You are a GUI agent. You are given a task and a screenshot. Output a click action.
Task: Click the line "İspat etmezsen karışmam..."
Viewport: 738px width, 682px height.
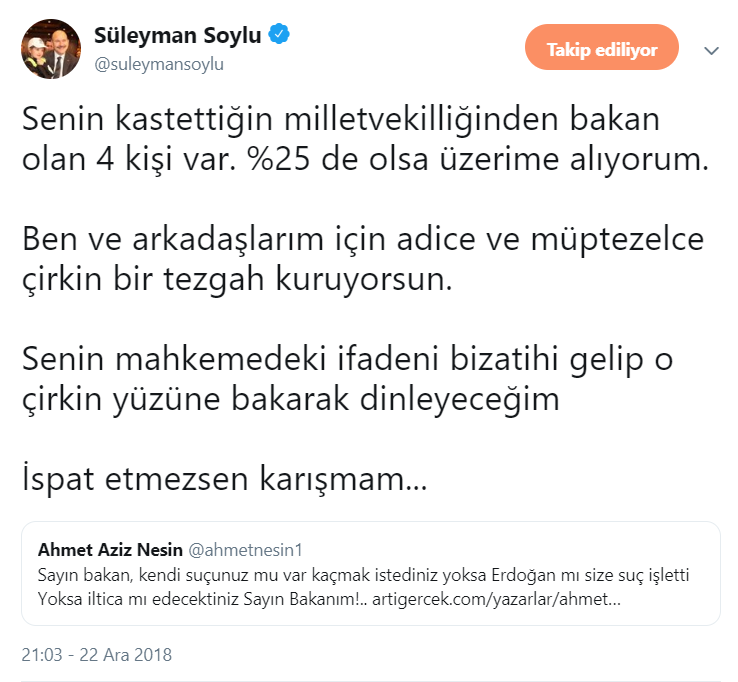[x=224, y=477]
